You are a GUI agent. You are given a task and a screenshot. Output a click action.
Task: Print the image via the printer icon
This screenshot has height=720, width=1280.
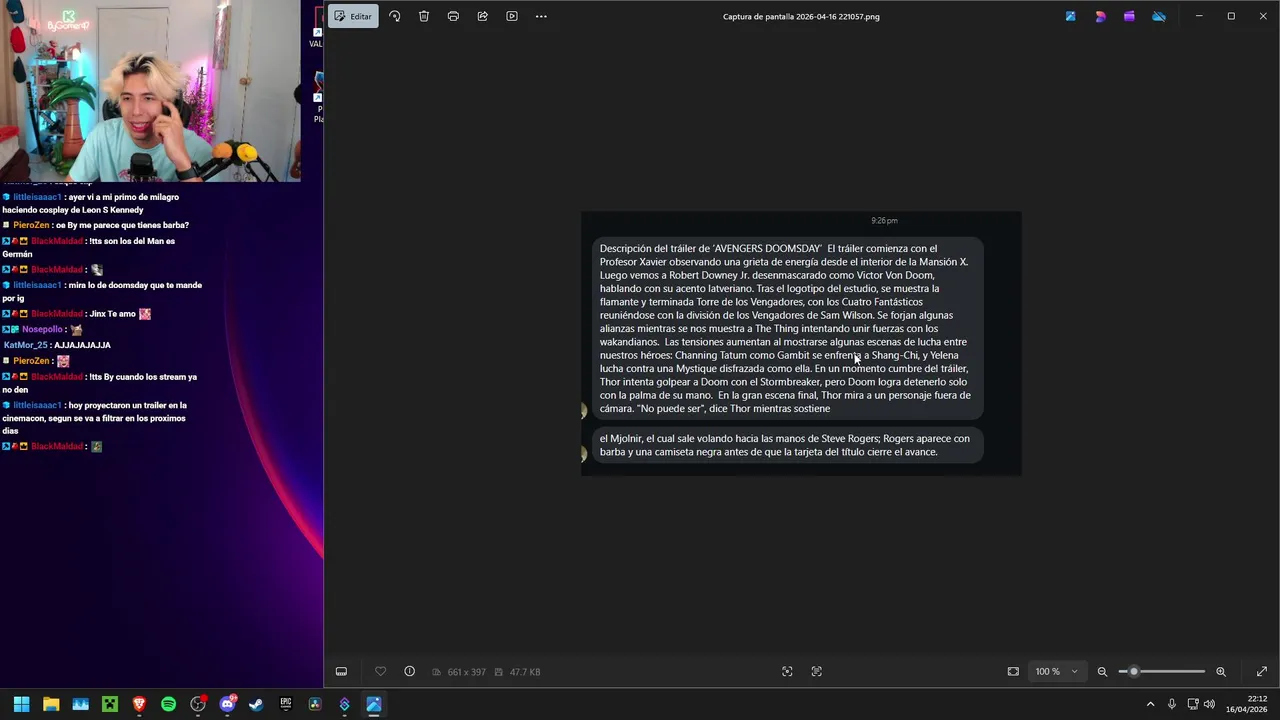(453, 16)
